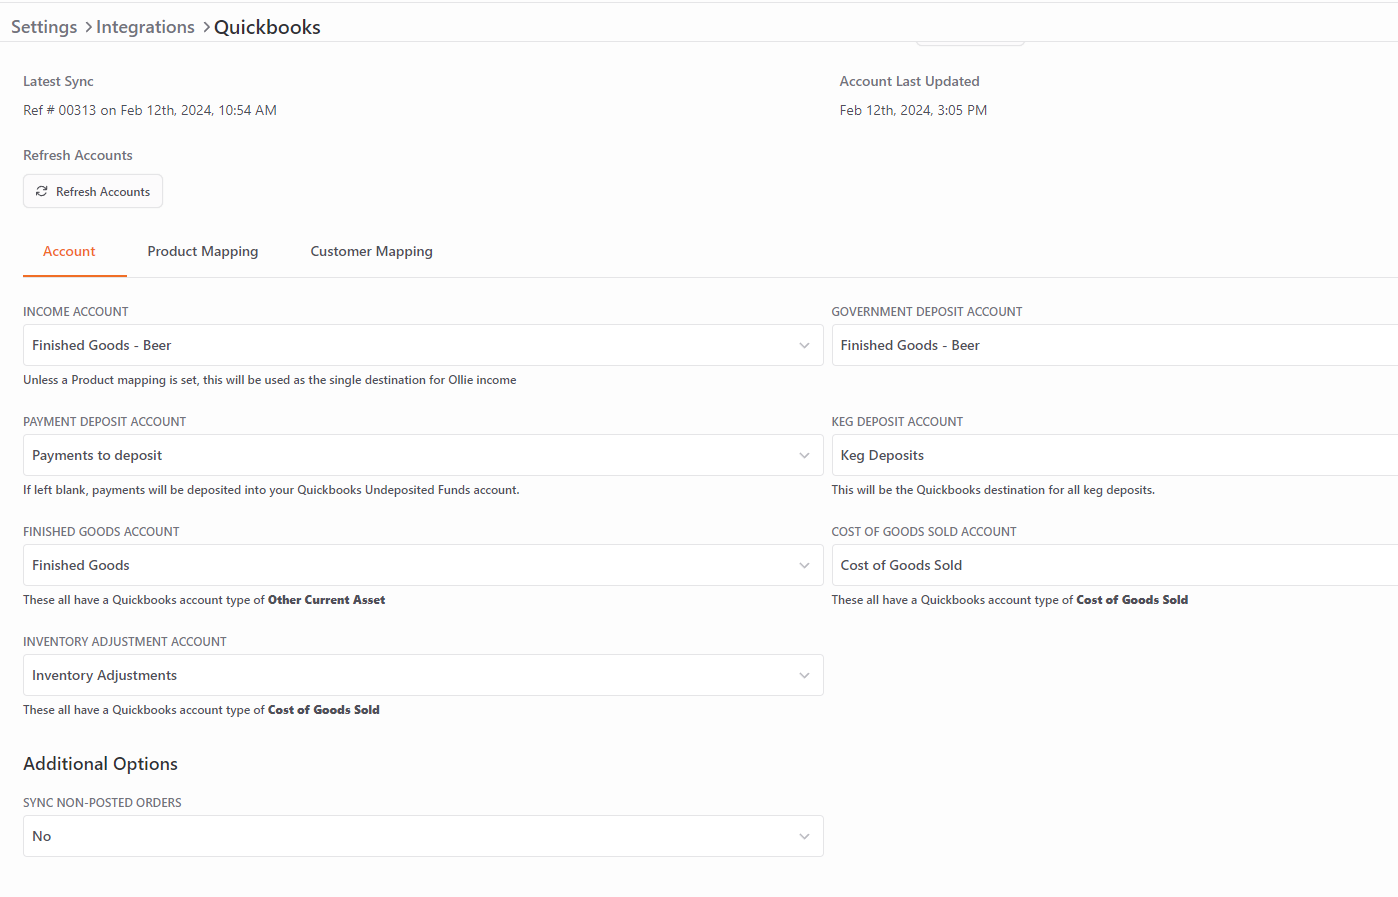This screenshot has height=897, width=1398.
Task: Click keg deposits destination hint text
Action: click(993, 490)
